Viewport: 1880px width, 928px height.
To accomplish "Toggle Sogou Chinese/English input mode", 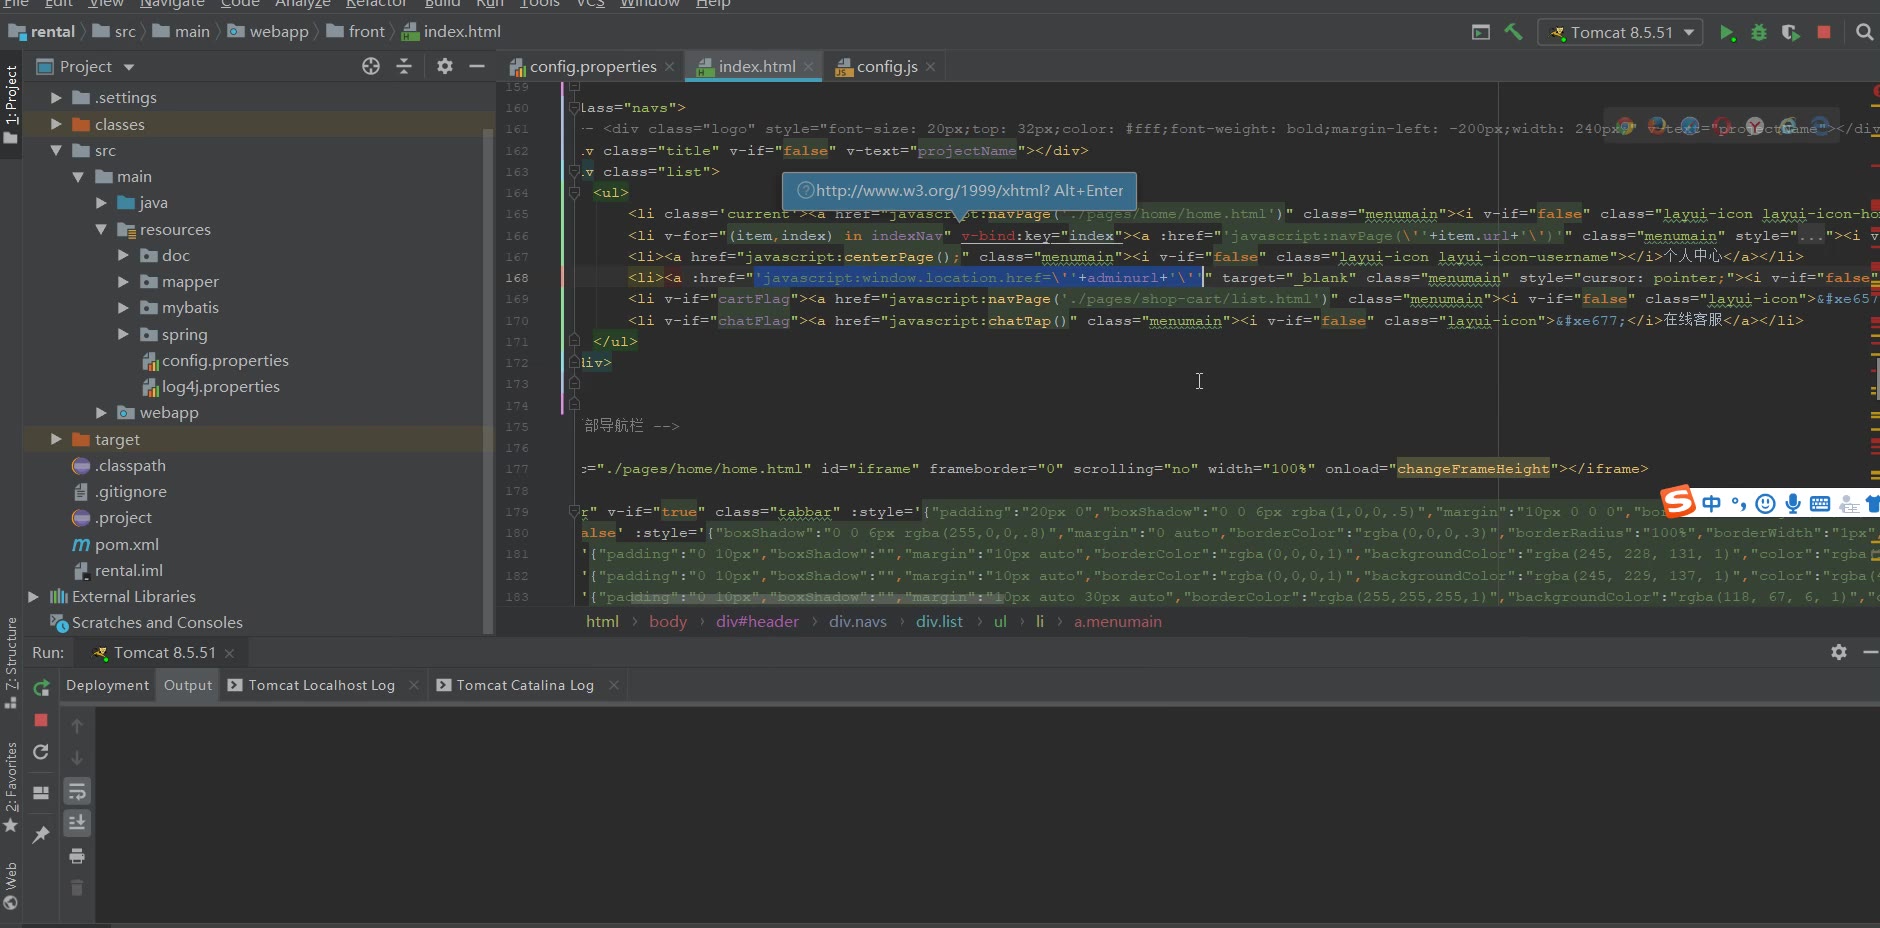I will point(1712,504).
